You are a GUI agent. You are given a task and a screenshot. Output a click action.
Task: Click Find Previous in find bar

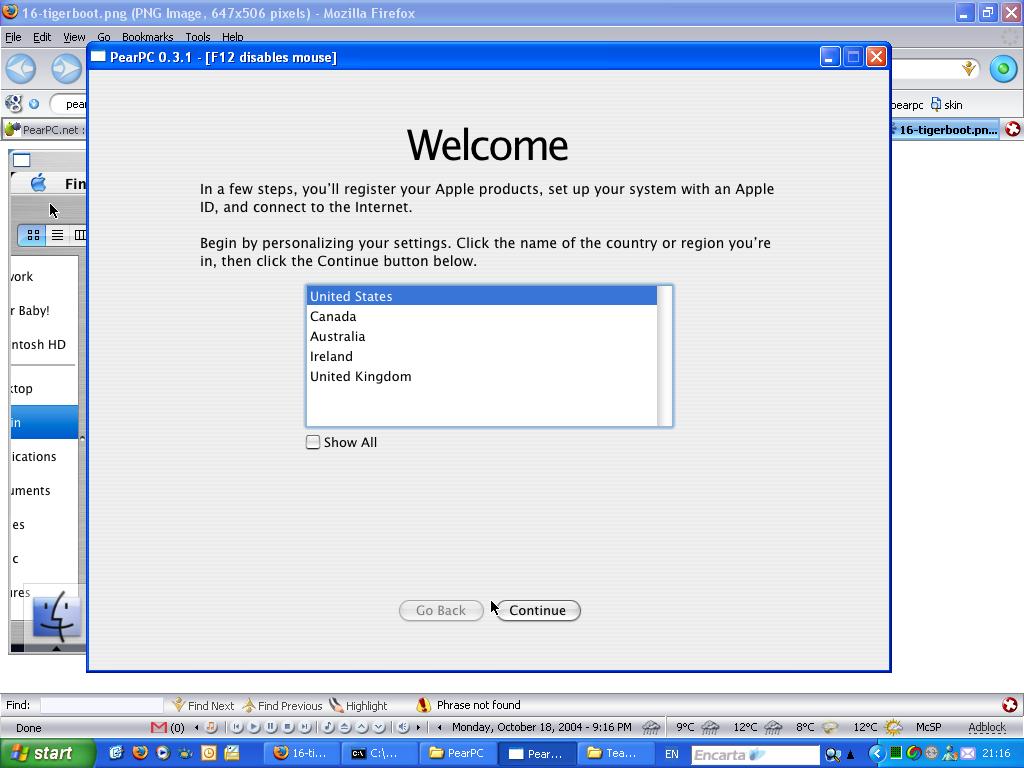click(282, 705)
